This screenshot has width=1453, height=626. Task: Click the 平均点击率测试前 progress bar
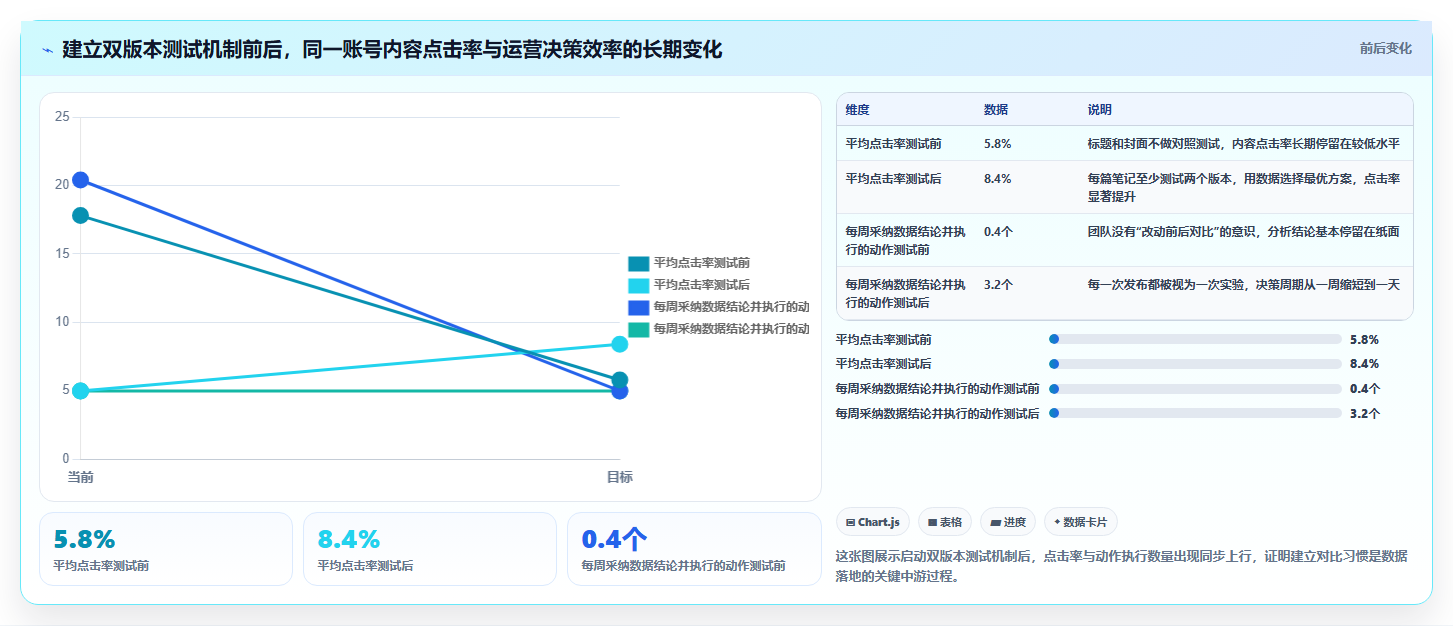(x=1195, y=340)
